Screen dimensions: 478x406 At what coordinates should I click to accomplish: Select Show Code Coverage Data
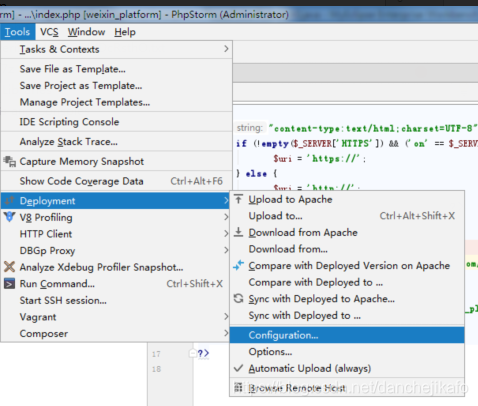(116, 181)
